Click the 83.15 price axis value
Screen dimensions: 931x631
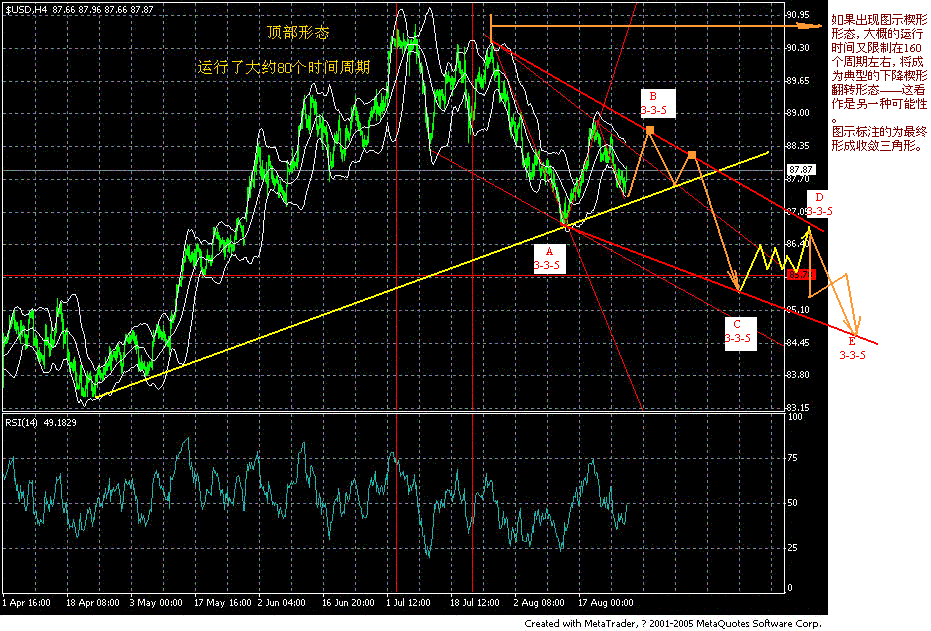(x=797, y=408)
